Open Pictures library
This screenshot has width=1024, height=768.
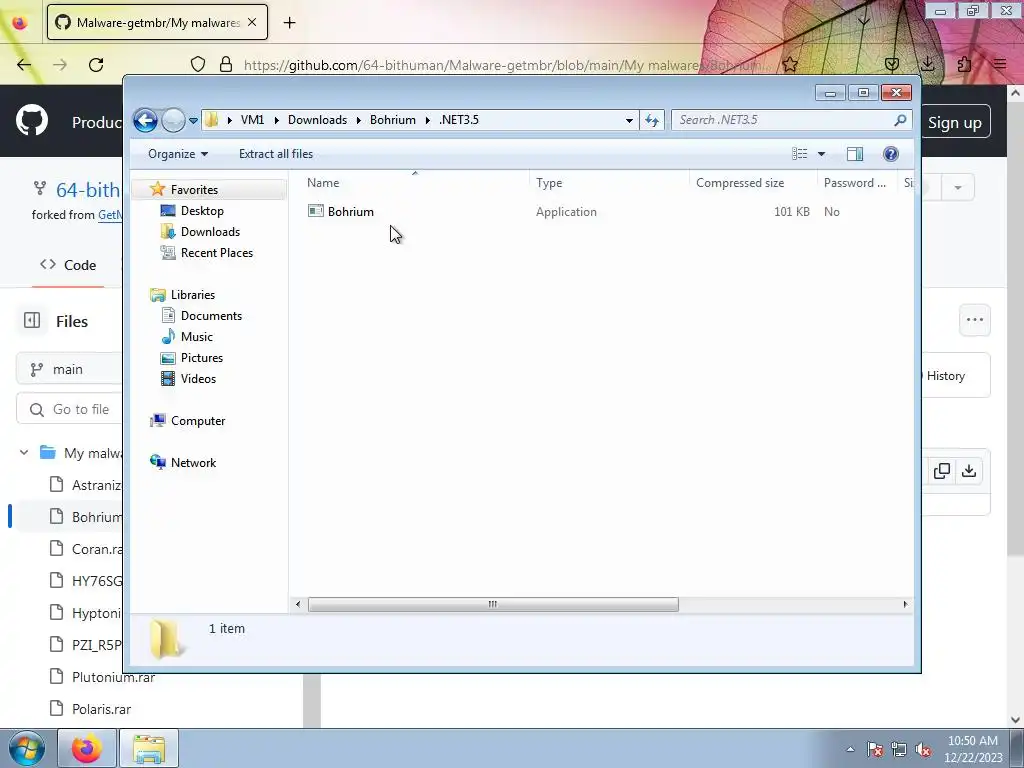pyautogui.click(x=202, y=357)
